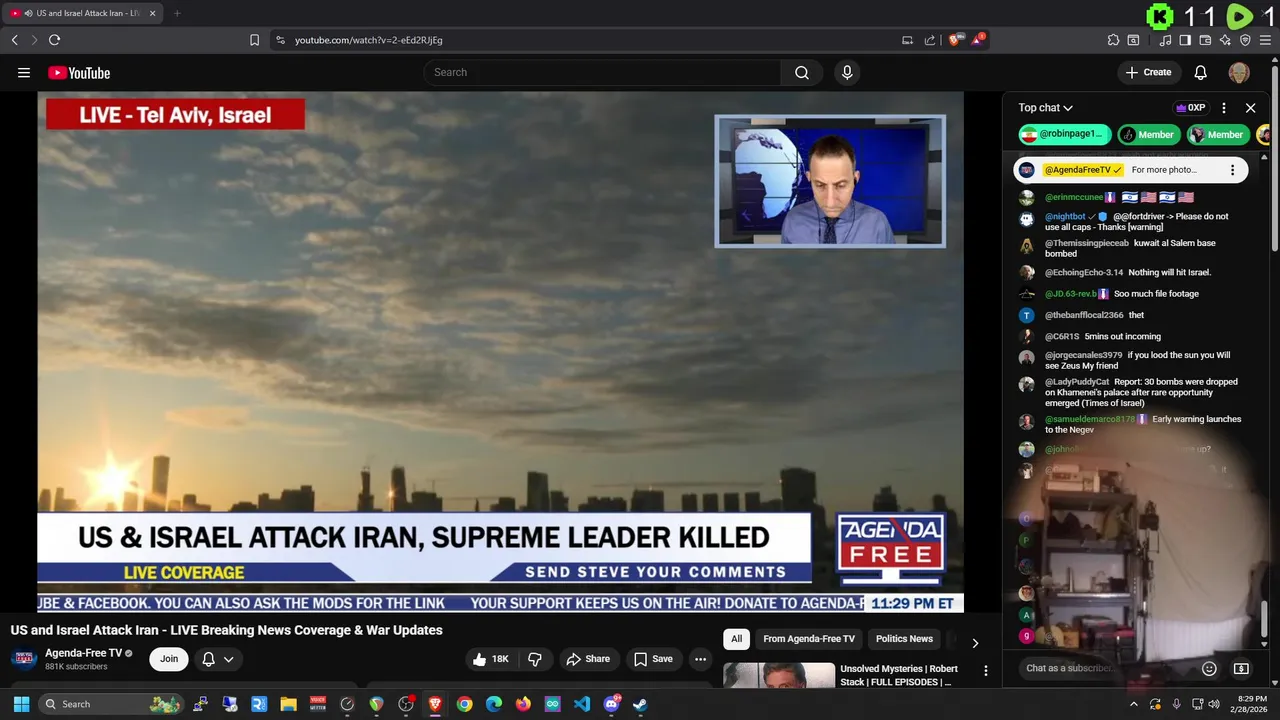Viewport: 1280px width, 720px height.
Task: Focus the Chat as a subscriber field
Action: coord(1105,668)
